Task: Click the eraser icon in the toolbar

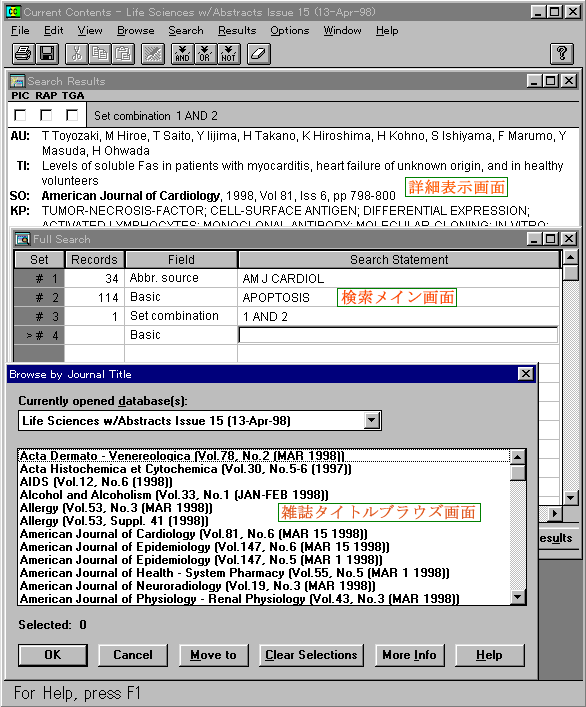Action: (259, 54)
